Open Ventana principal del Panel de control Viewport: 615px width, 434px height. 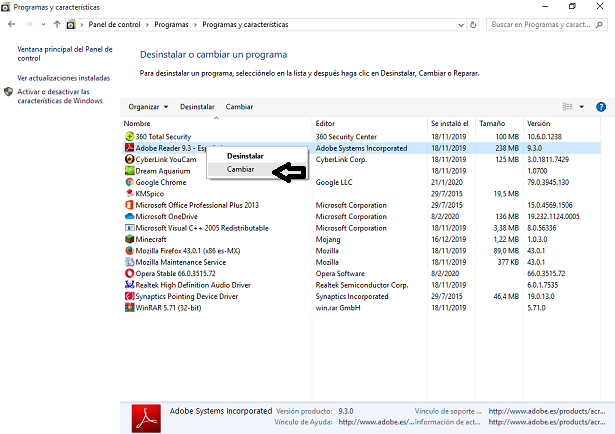click(65, 54)
